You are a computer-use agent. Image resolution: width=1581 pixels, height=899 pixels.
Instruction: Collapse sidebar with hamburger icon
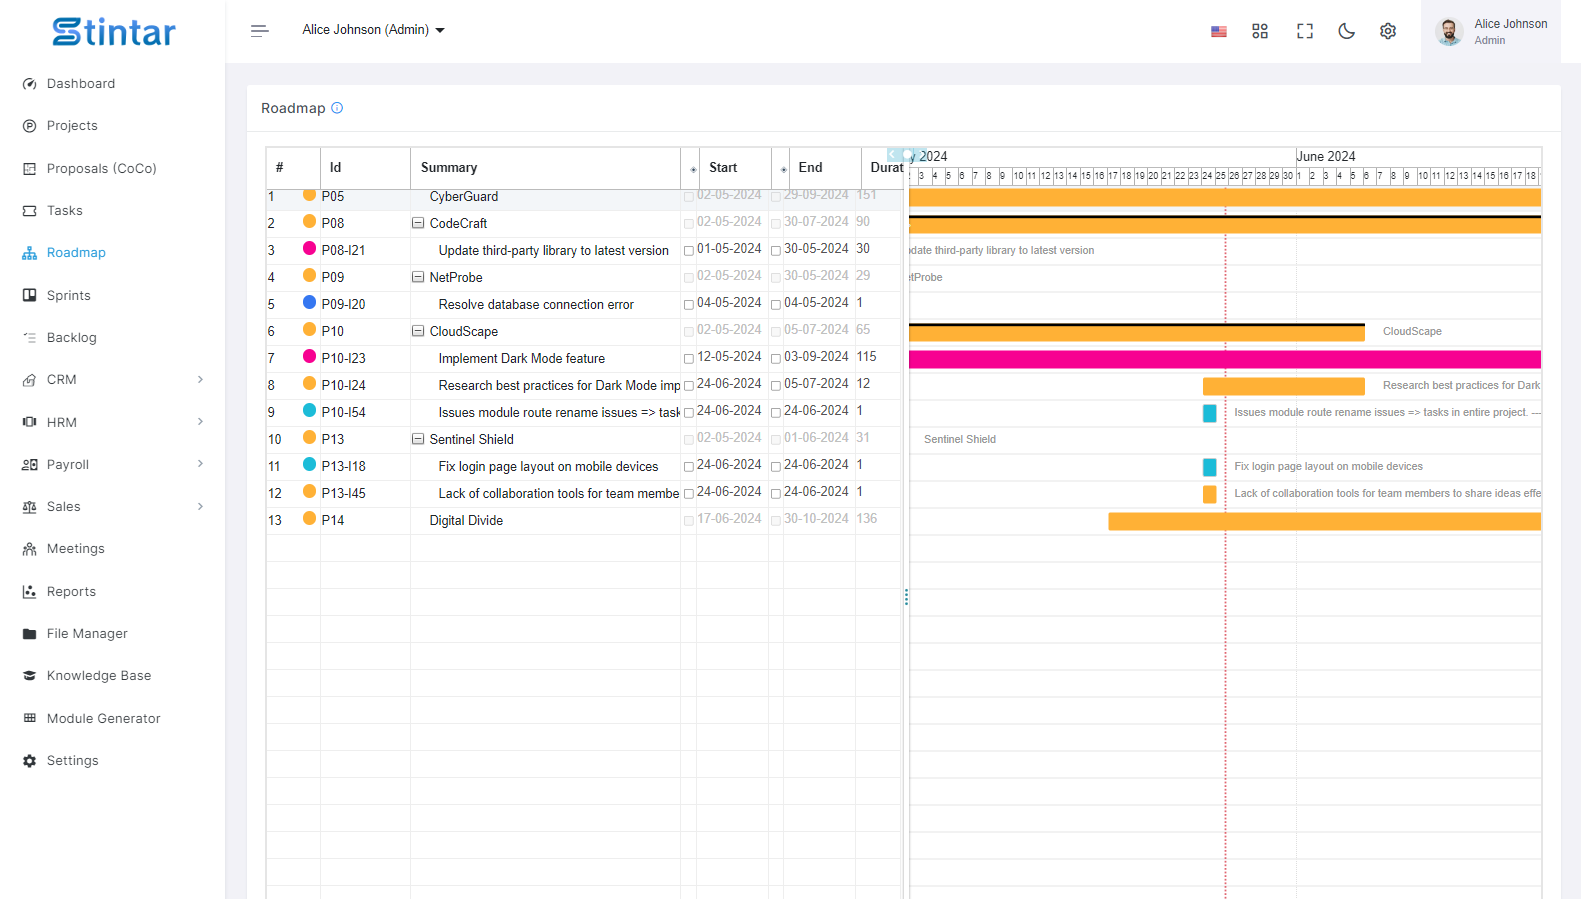pyautogui.click(x=260, y=31)
